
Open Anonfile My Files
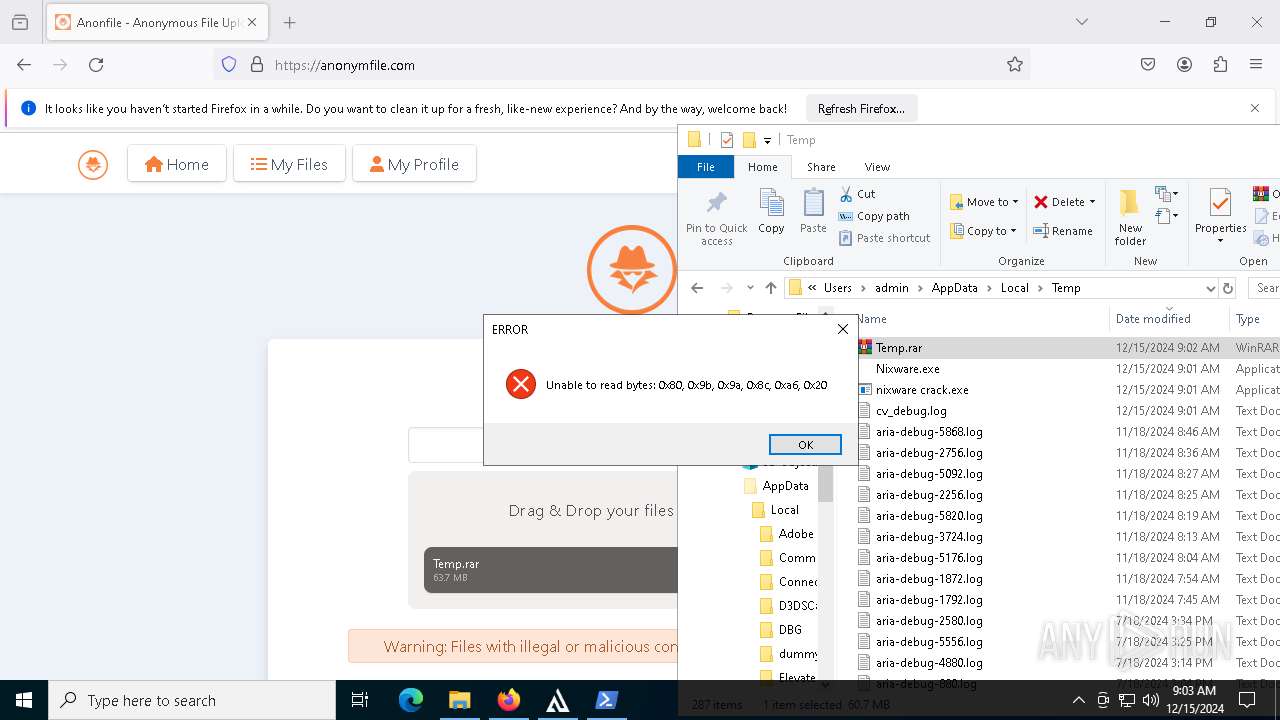[x=289, y=164]
